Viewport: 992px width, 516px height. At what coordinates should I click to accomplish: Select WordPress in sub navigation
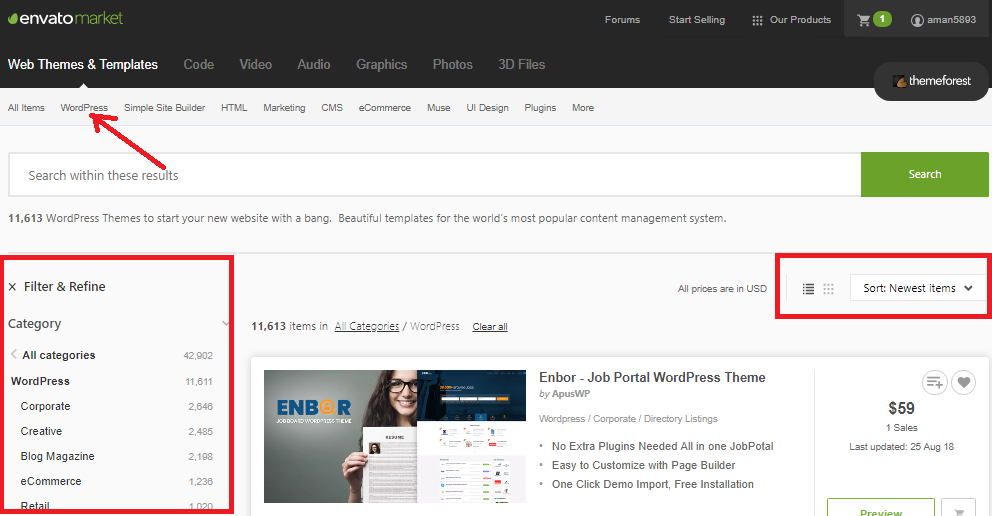(84, 108)
